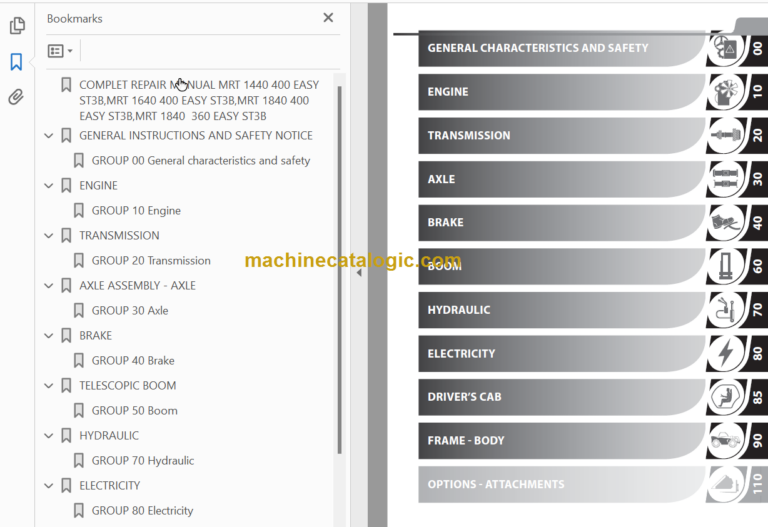
Task: Go to GROUP 20 Transmission bookmark
Action: click(x=151, y=261)
